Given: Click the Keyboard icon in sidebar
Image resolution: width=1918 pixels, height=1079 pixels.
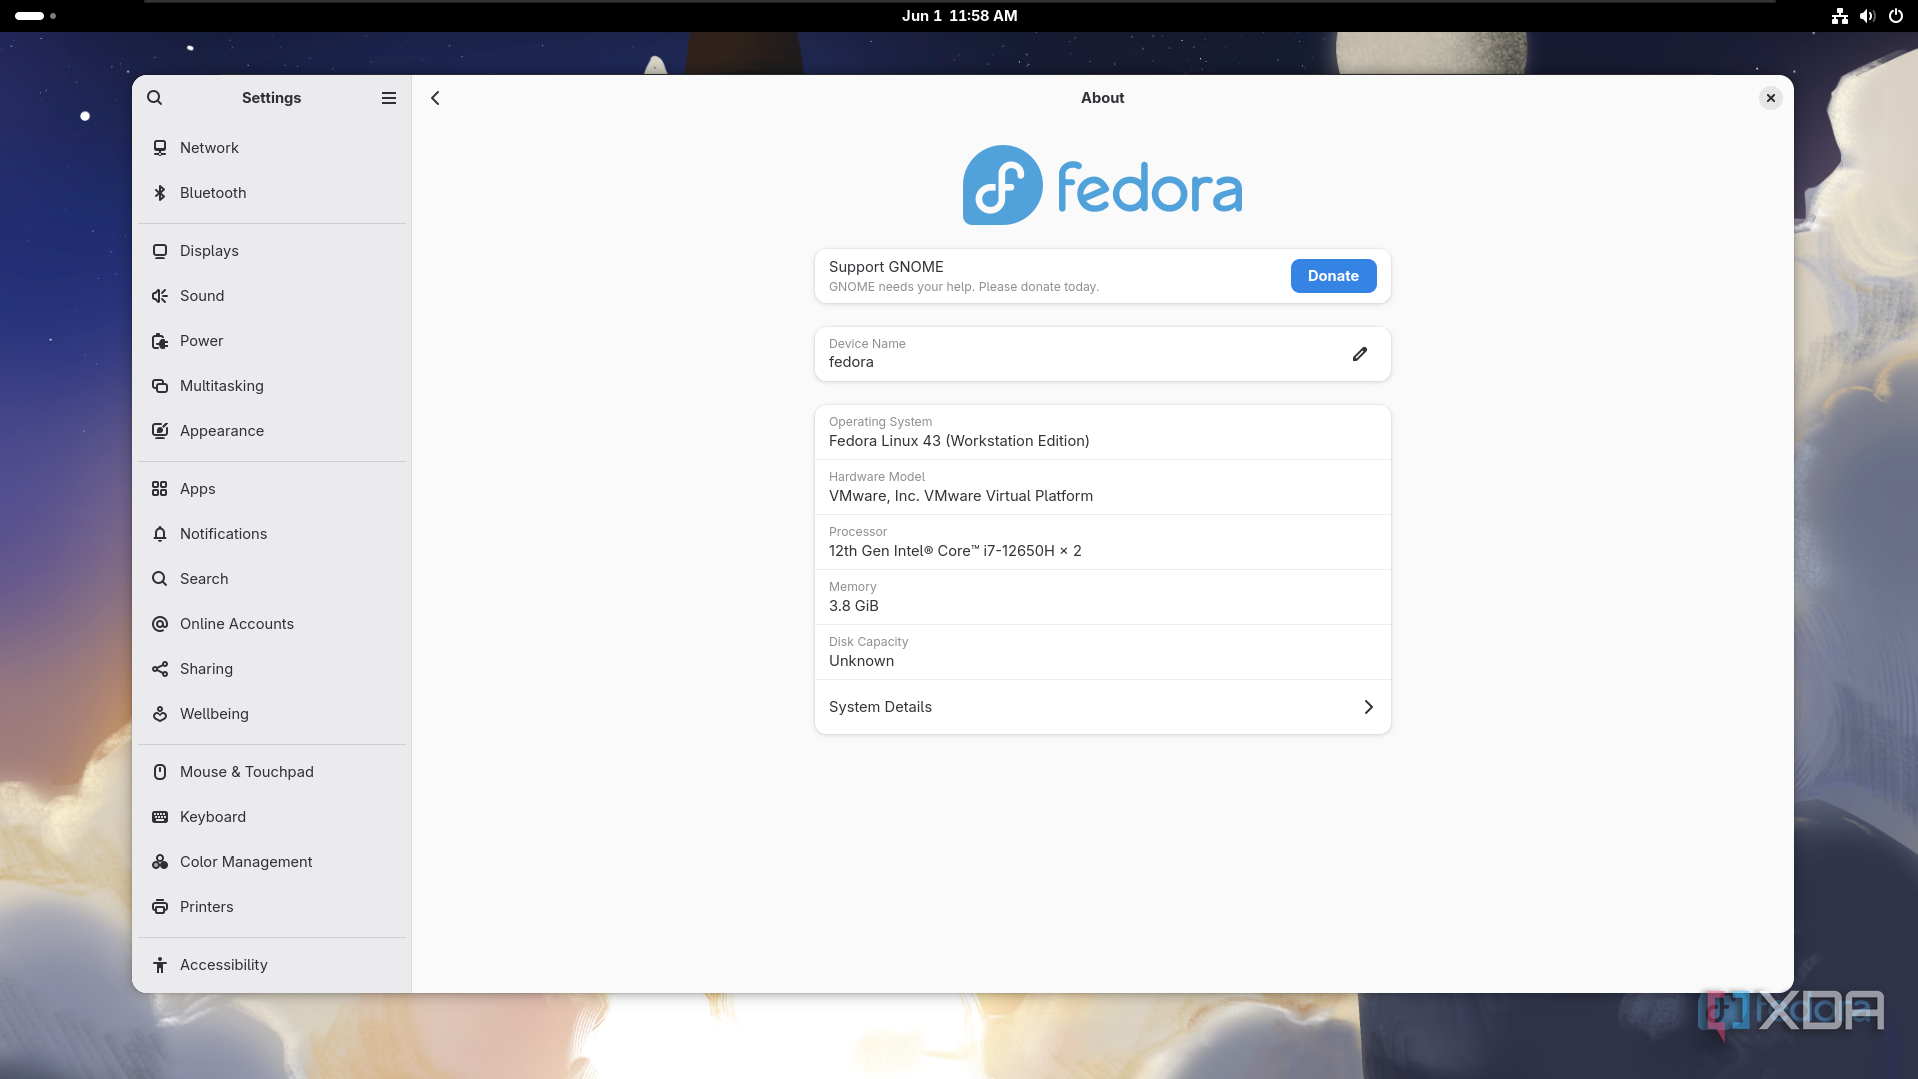Looking at the screenshot, I should 160,817.
